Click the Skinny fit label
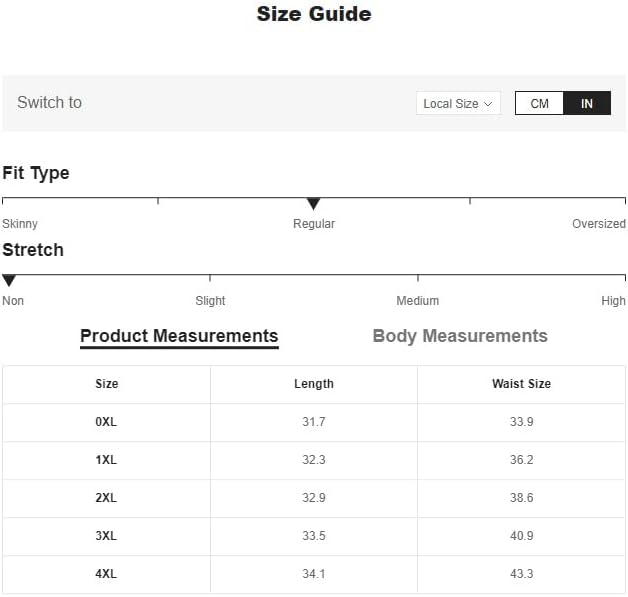 tap(20, 224)
